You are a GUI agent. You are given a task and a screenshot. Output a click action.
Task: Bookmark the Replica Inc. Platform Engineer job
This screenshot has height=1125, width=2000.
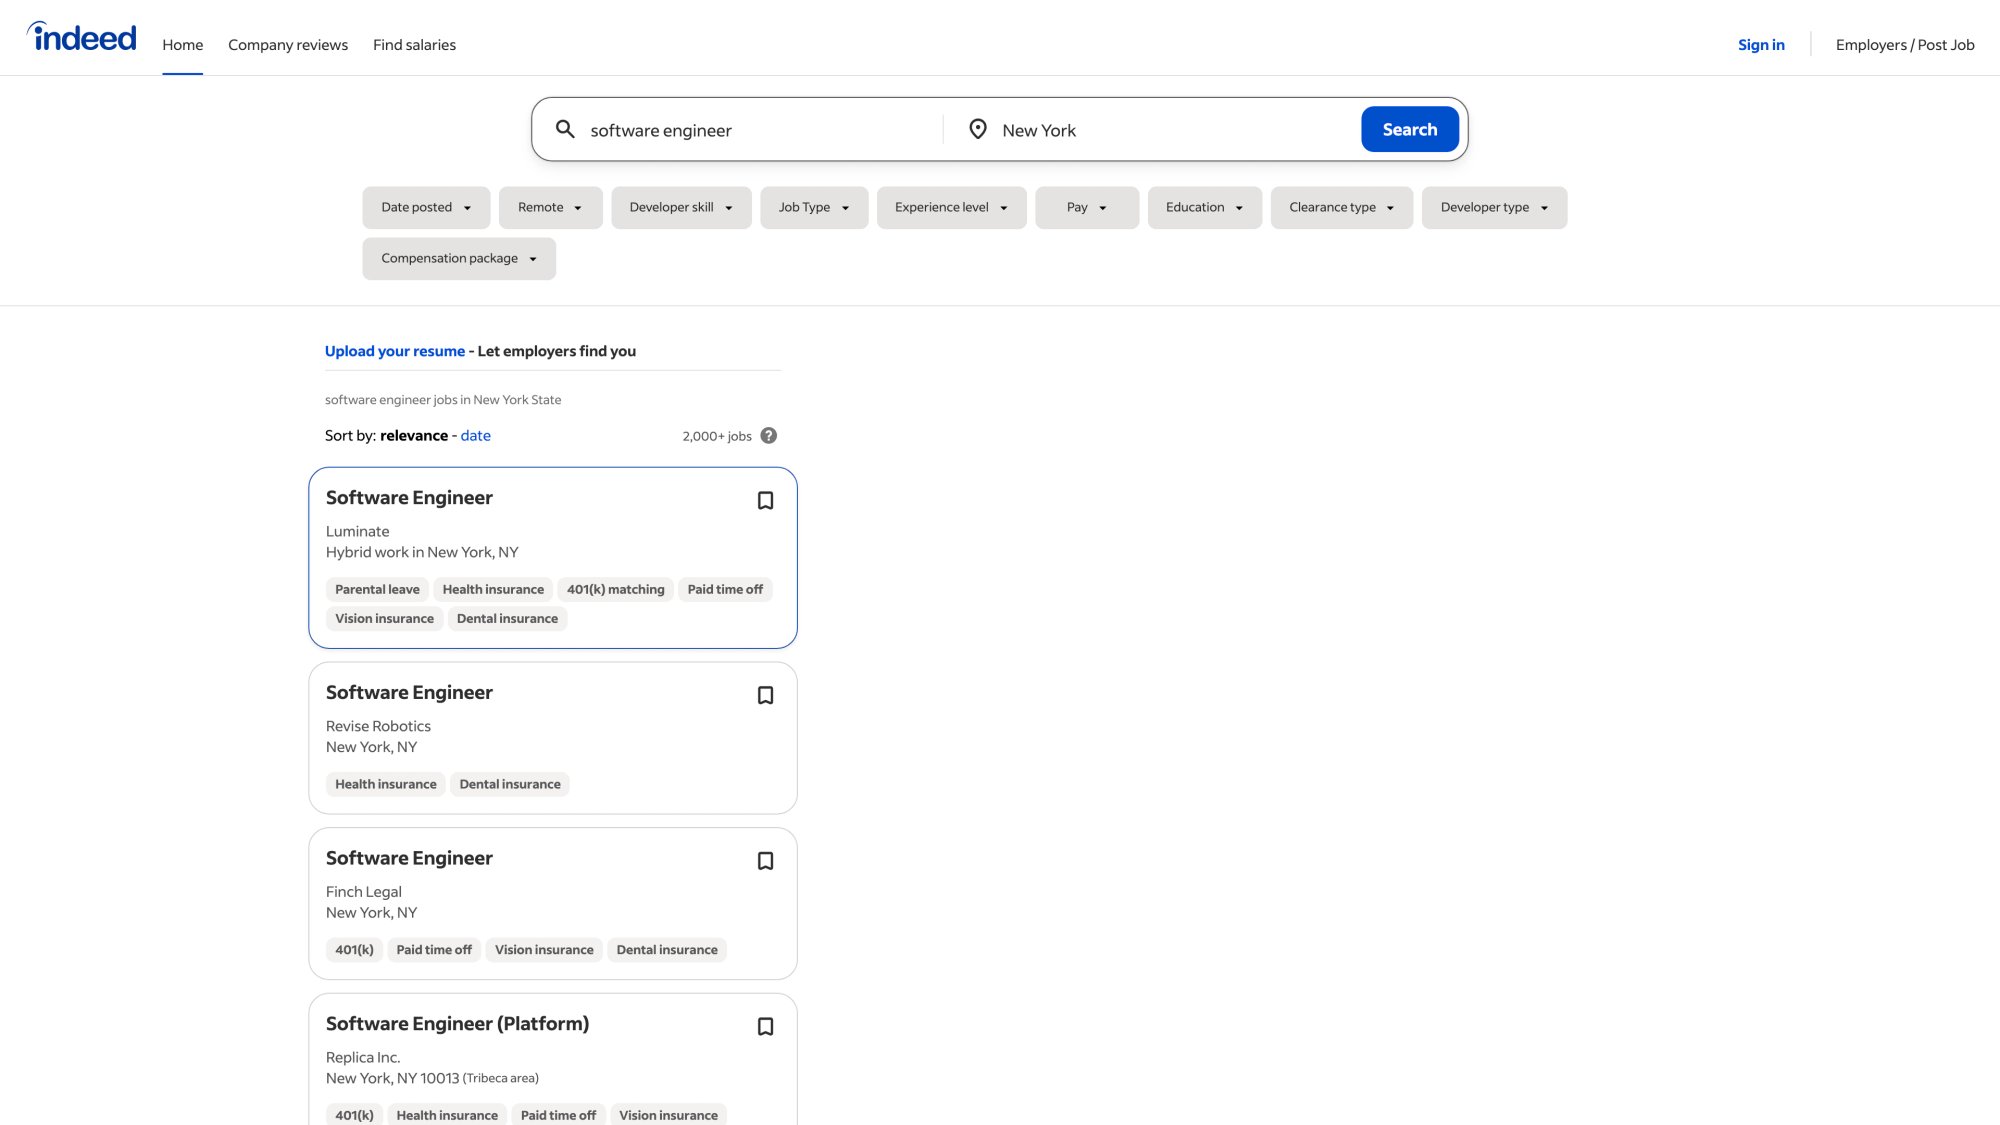pos(765,1027)
